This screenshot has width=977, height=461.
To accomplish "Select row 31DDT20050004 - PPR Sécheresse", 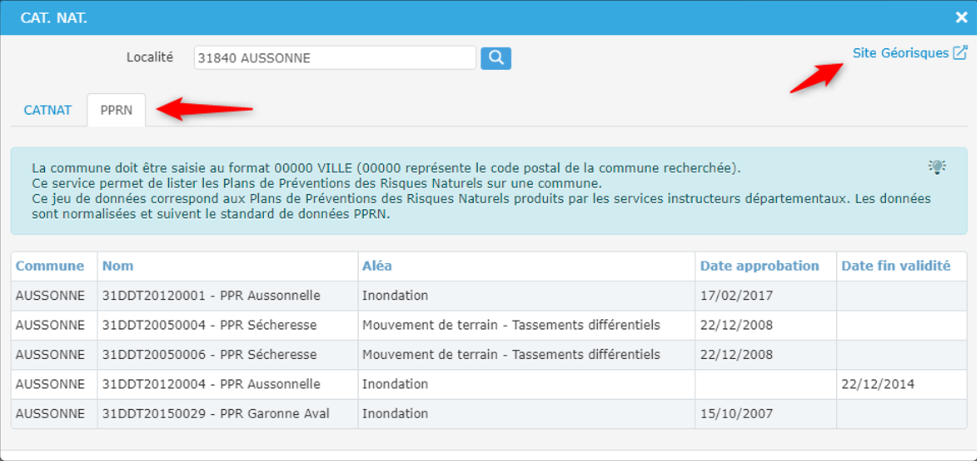I will [209, 325].
